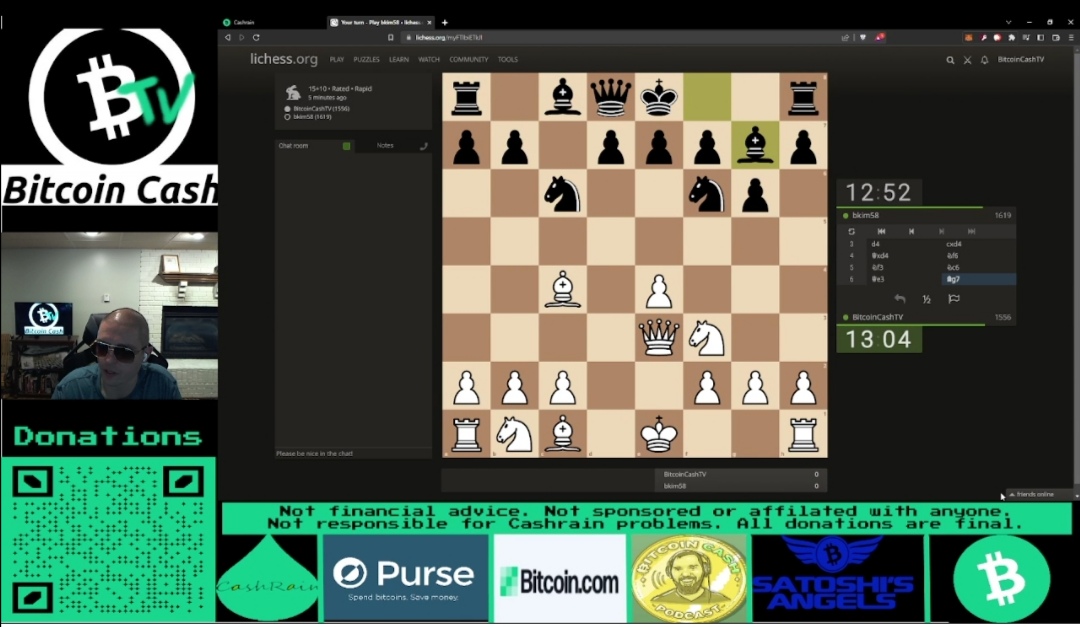Open the extensions puzzle-piece icon

[x=1012, y=38]
